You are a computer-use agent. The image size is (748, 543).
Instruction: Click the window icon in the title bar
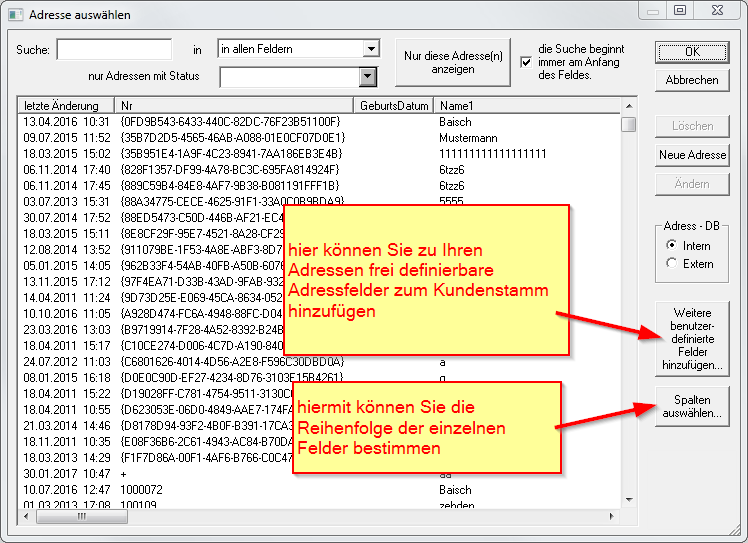tap(15, 15)
